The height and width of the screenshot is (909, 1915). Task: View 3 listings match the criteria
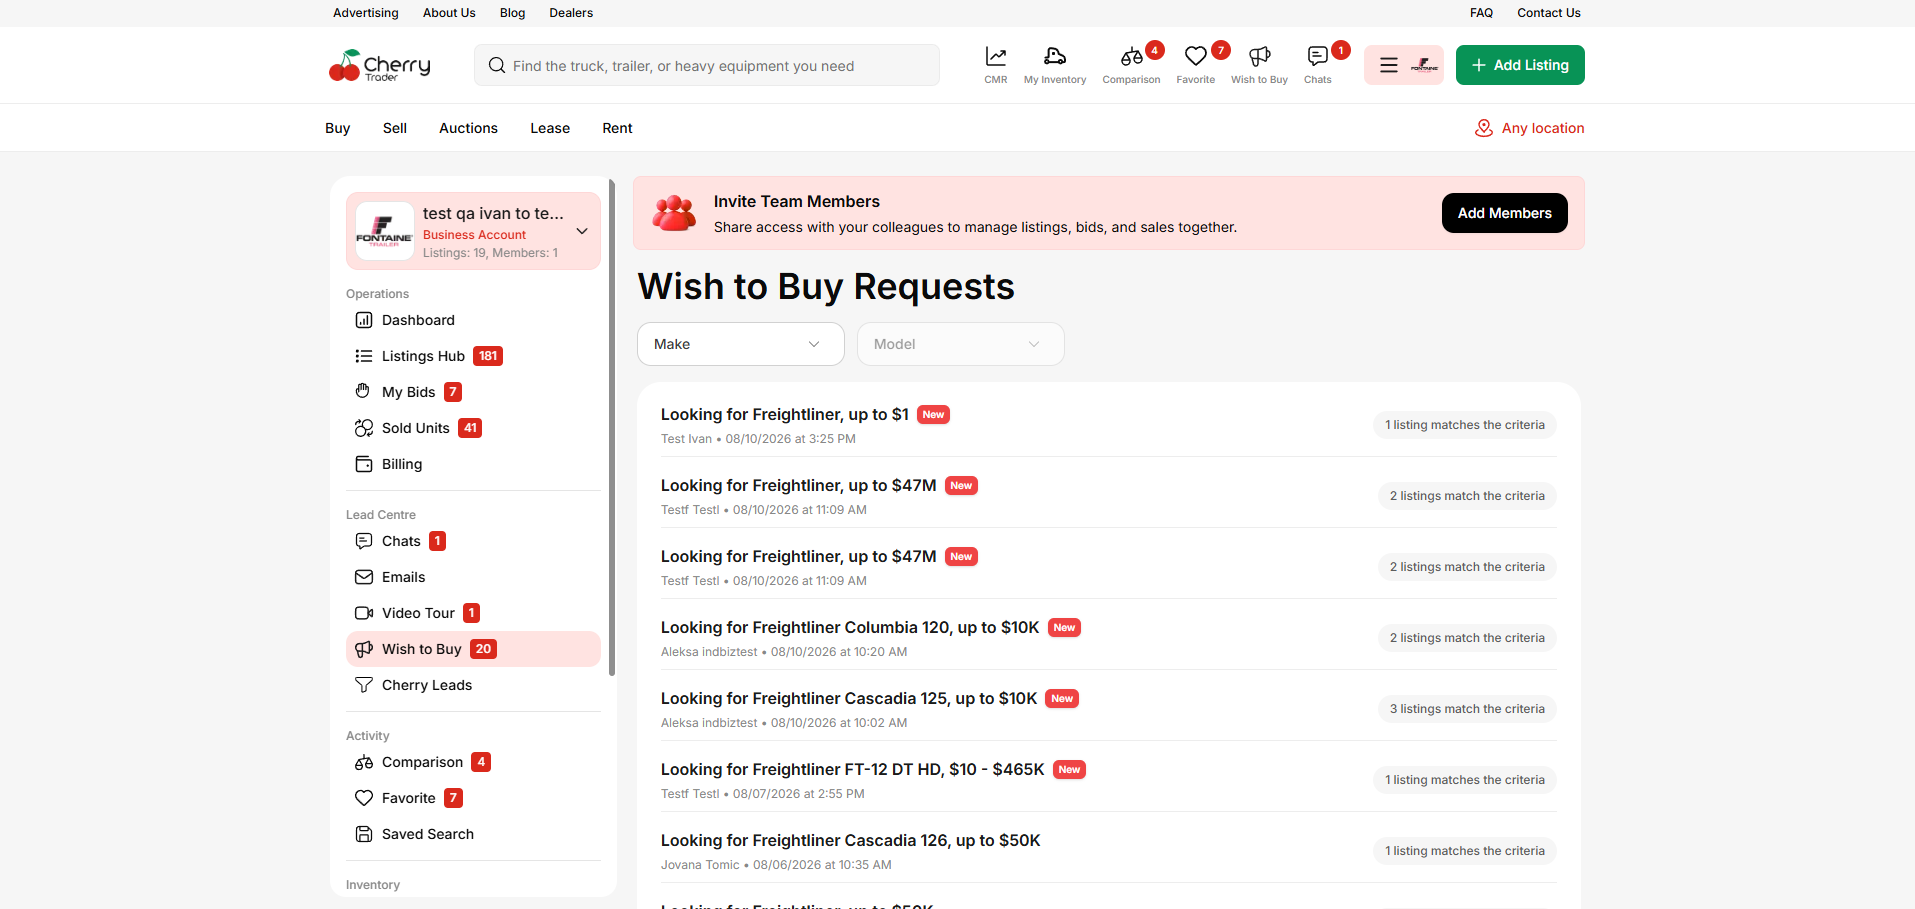tap(1467, 709)
